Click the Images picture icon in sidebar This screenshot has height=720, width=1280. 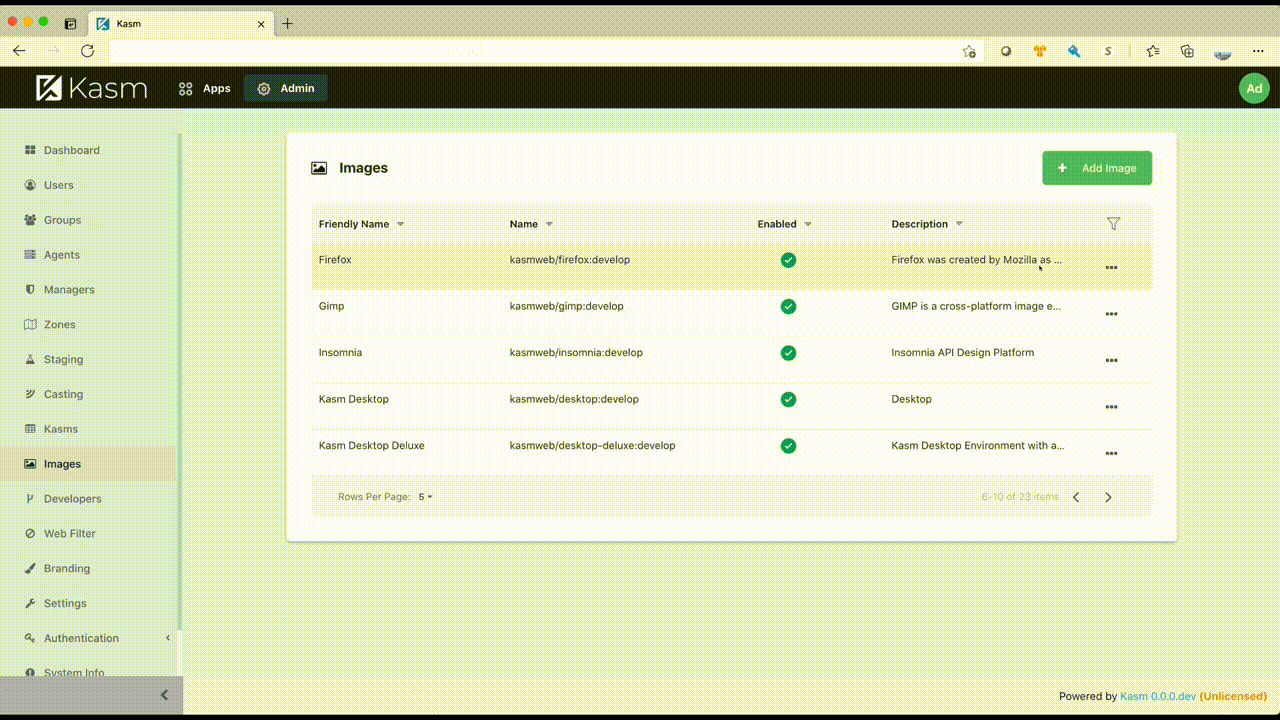coord(30,464)
